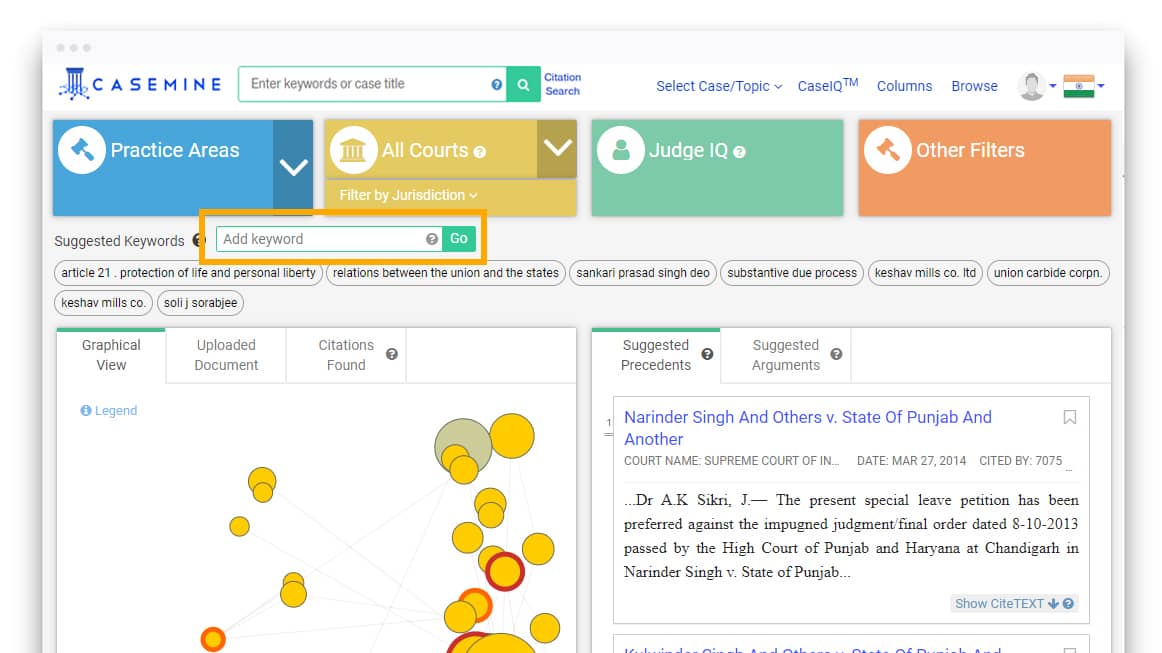1162x653 pixels.
Task: Click the Go button next to Add keyword
Action: (459, 239)
